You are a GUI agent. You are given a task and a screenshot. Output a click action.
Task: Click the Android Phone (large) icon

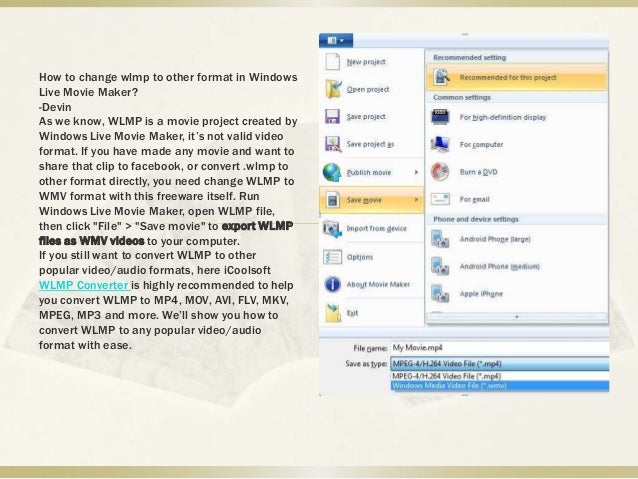(x=440, y=239)
